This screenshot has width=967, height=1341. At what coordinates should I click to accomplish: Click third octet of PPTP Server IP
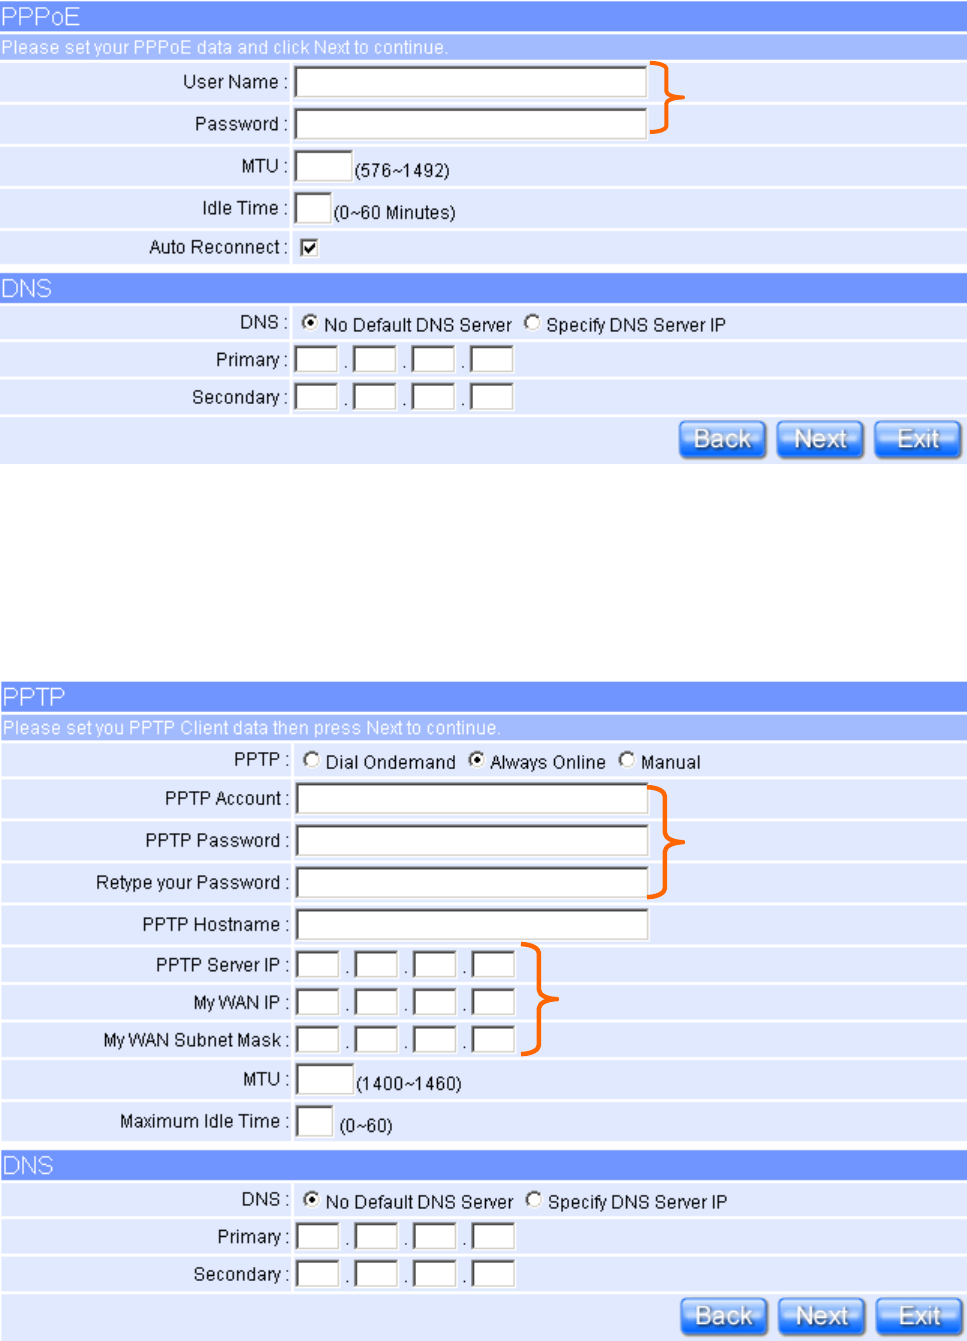tap(435, 965)
